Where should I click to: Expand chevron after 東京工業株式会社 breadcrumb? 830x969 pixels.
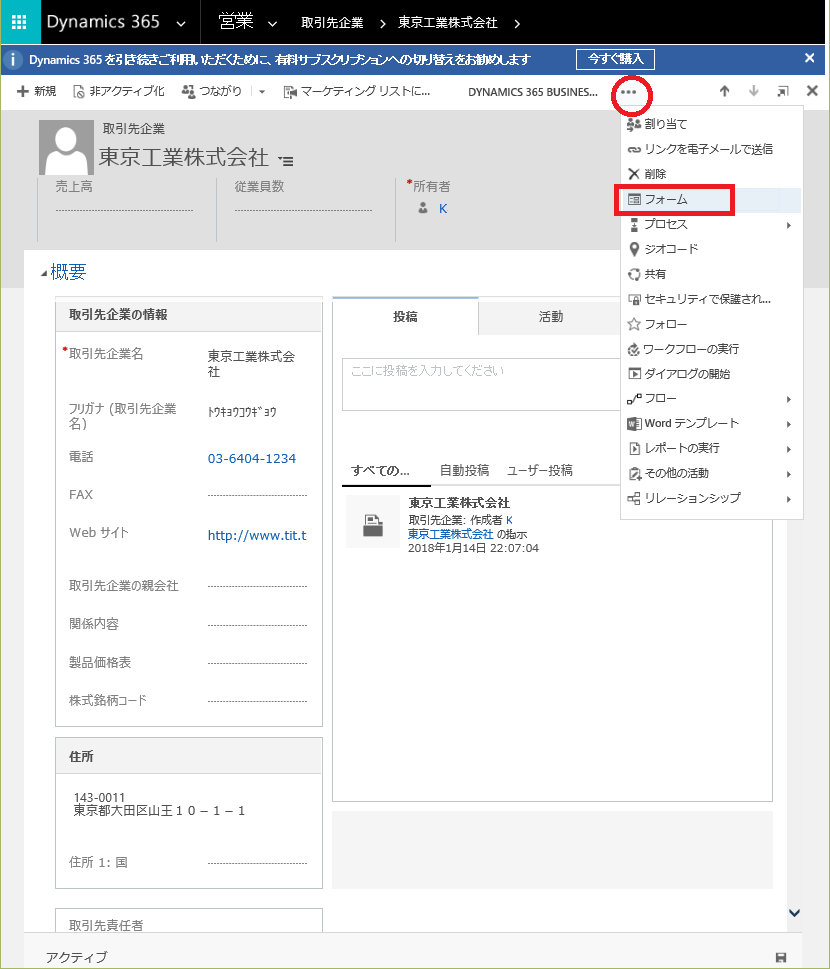(517, 23)
